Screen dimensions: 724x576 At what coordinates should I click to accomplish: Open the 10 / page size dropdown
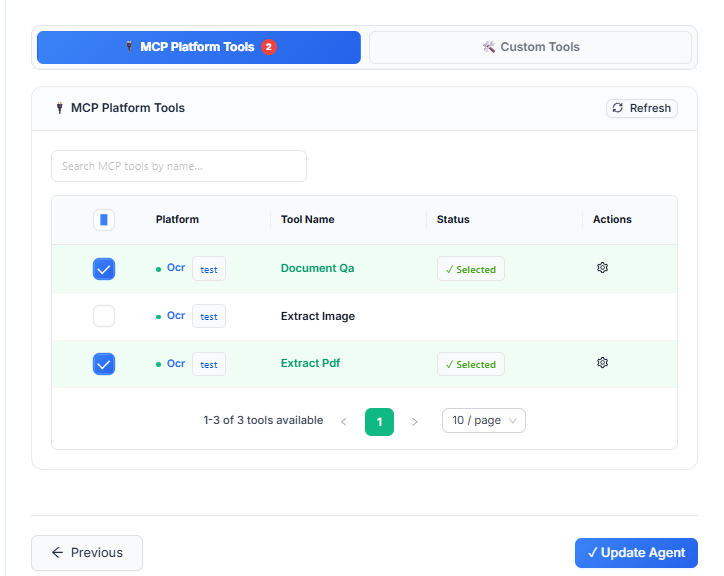point(483,420)
